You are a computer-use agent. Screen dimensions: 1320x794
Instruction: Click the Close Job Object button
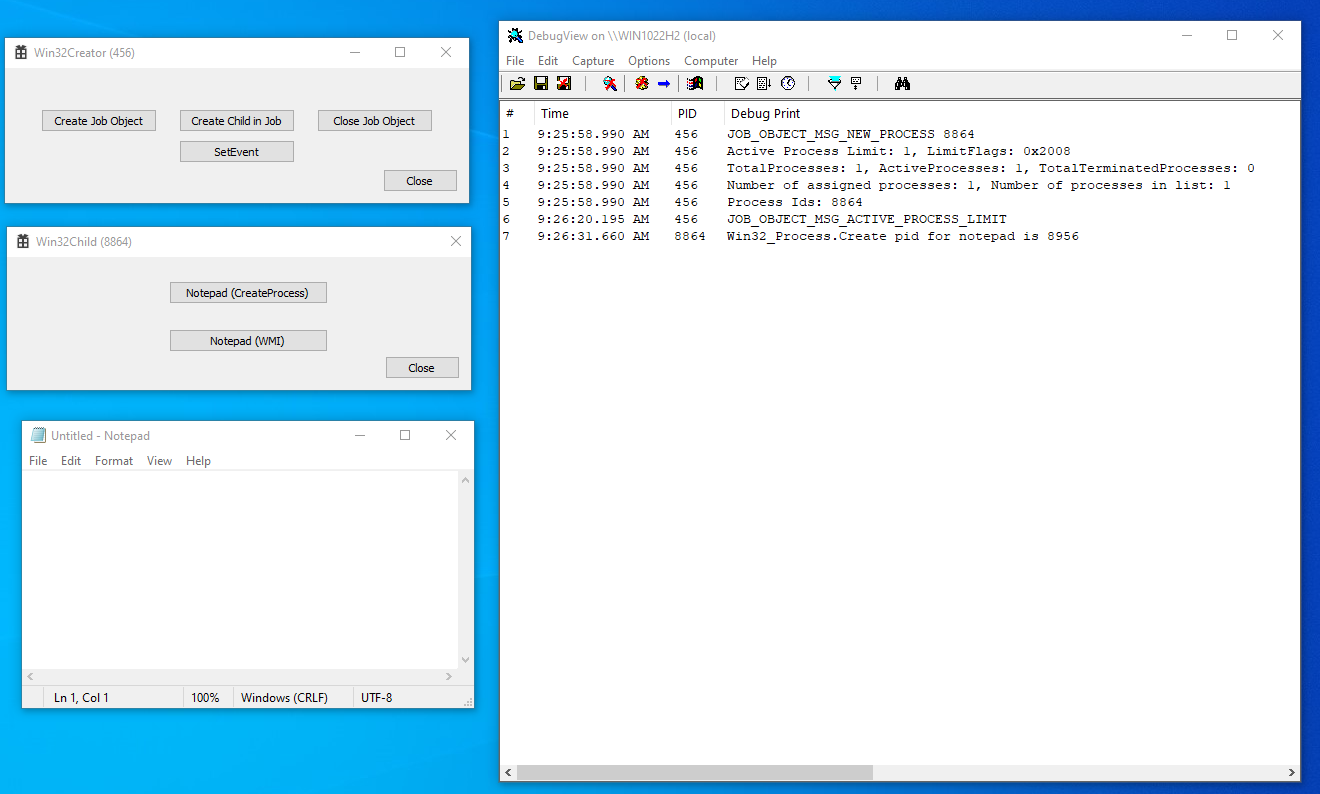tap(375, 121)
